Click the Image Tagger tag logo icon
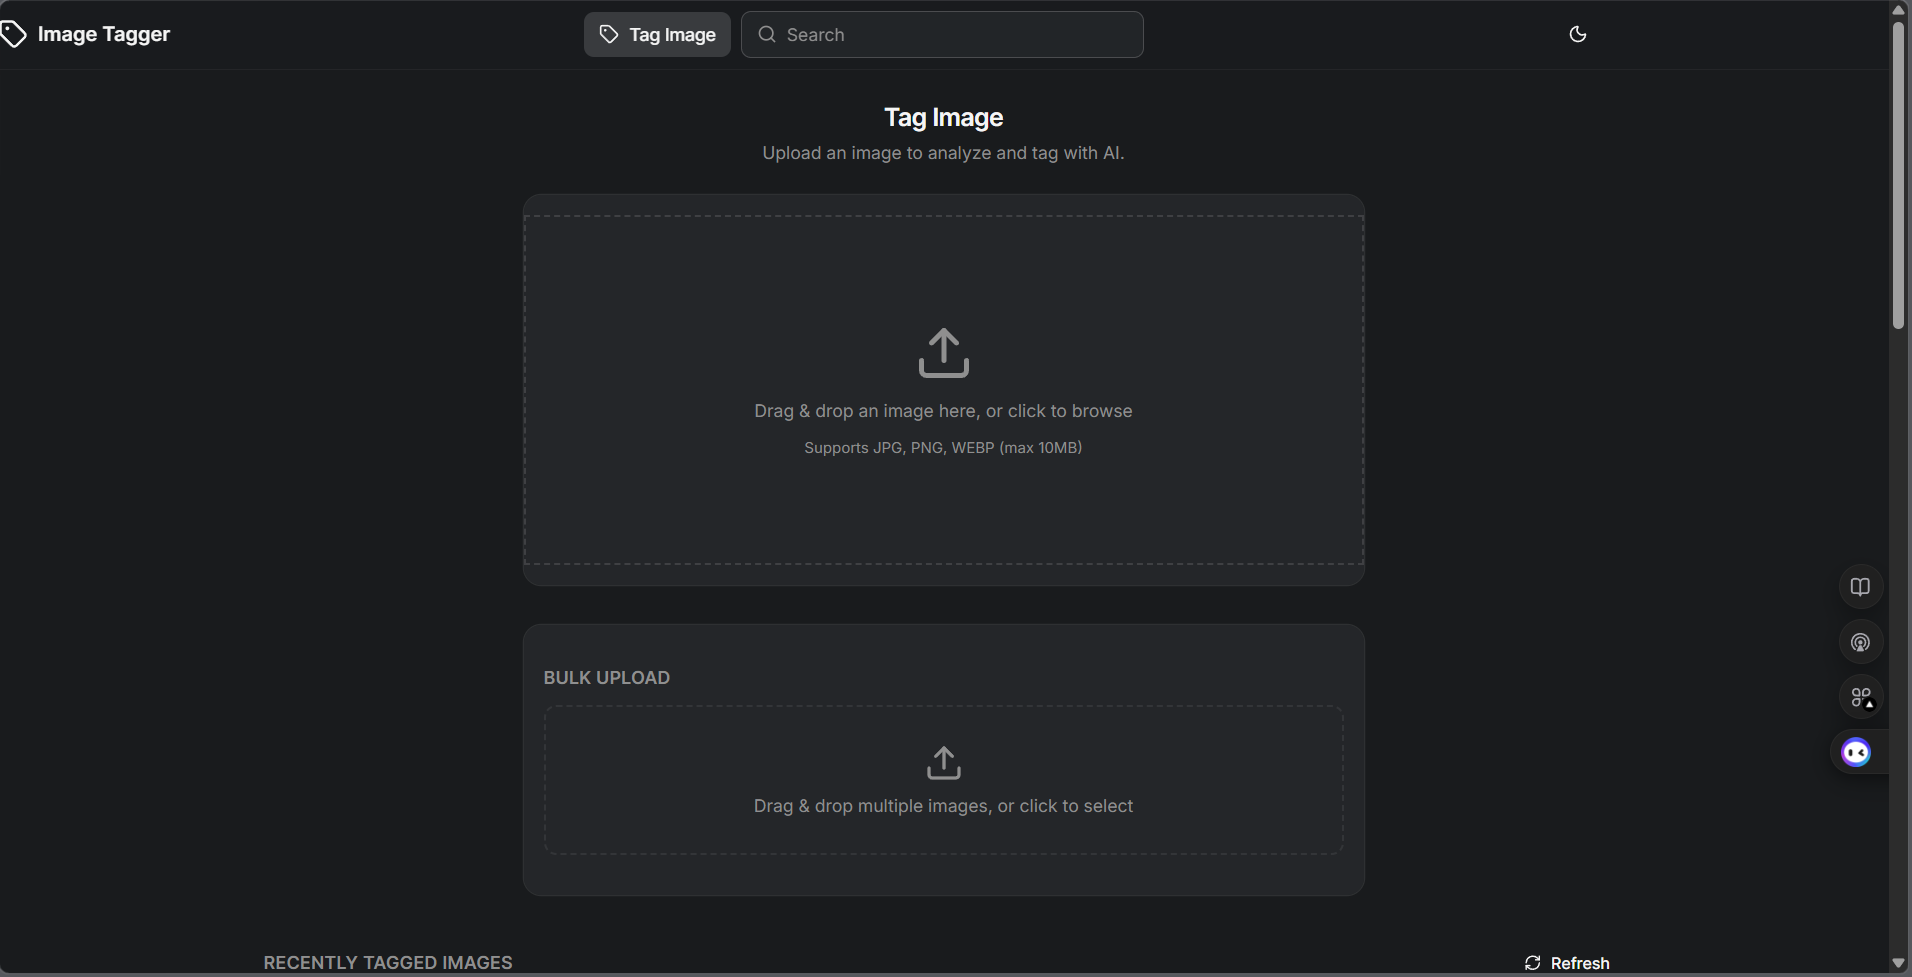1912x977 pixels. (15, 34)
